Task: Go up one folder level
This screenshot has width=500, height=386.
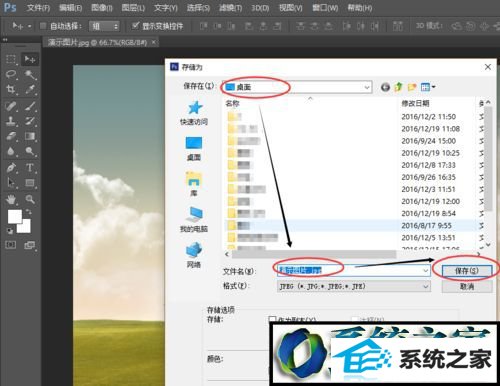Action: point(398,87)
